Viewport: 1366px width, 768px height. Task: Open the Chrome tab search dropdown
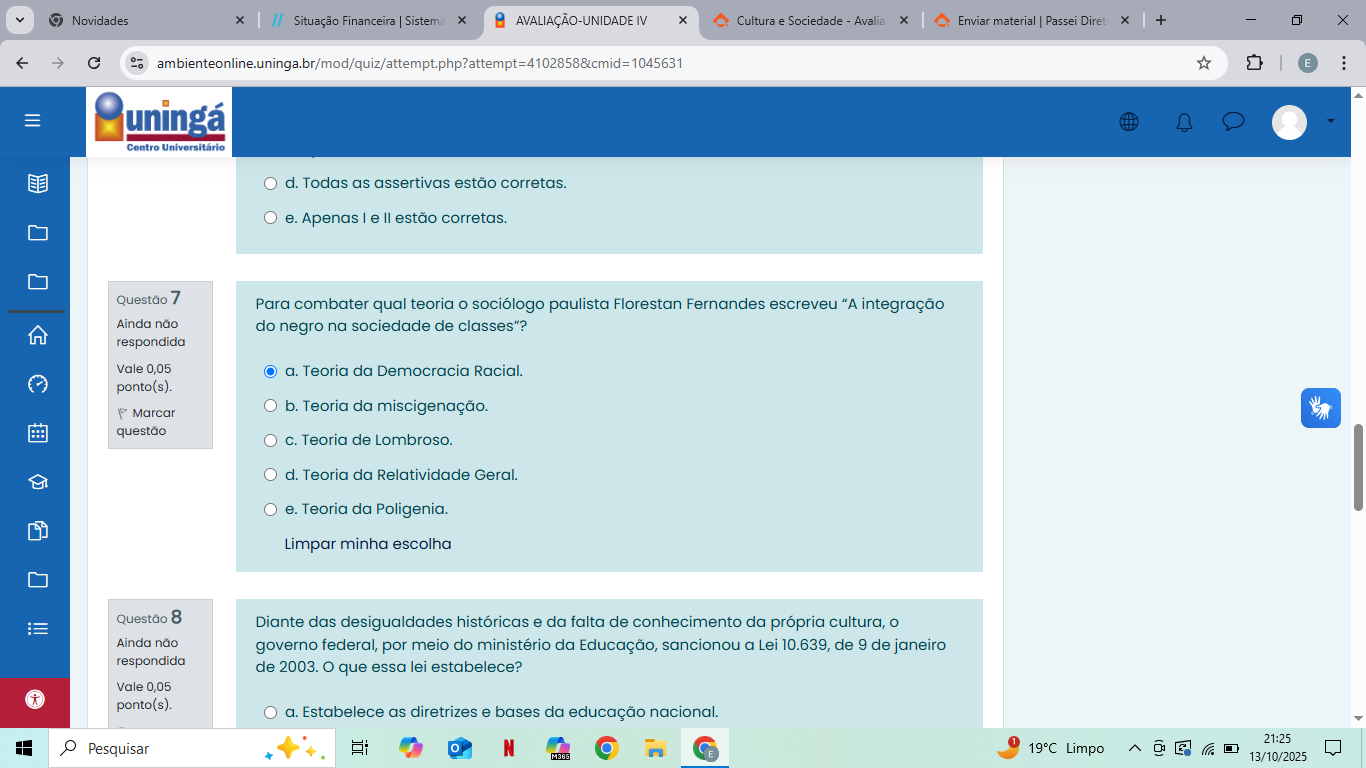[x=20, y=20]
